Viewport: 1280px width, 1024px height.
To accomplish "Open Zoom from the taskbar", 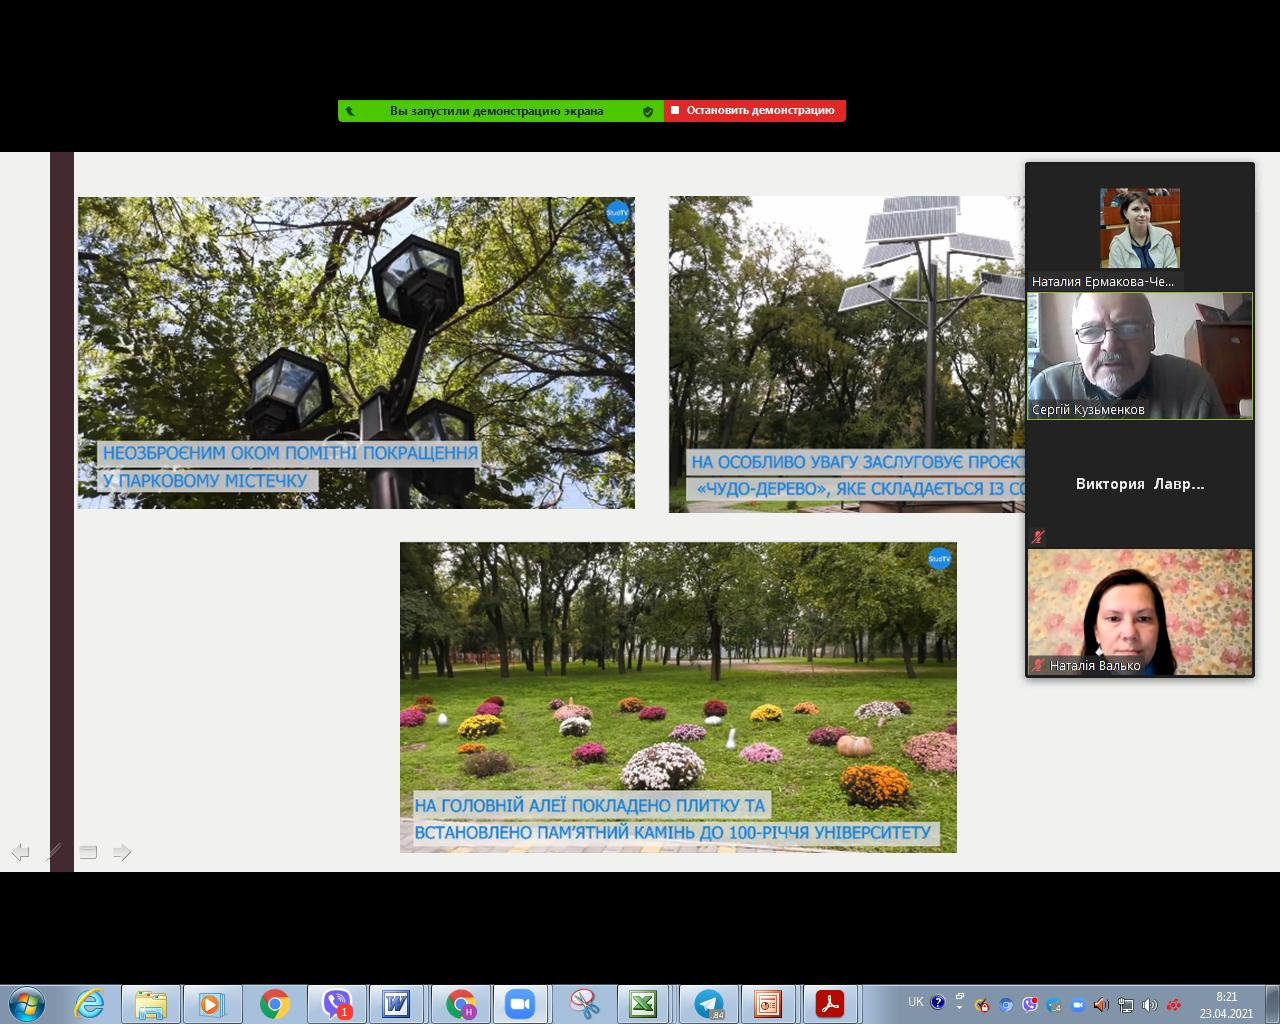I will coord(520,1003).
